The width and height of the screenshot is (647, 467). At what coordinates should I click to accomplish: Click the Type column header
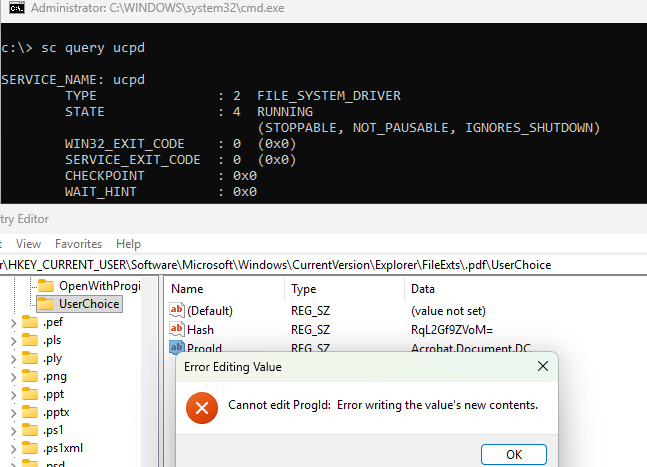[x=303, y=289]
